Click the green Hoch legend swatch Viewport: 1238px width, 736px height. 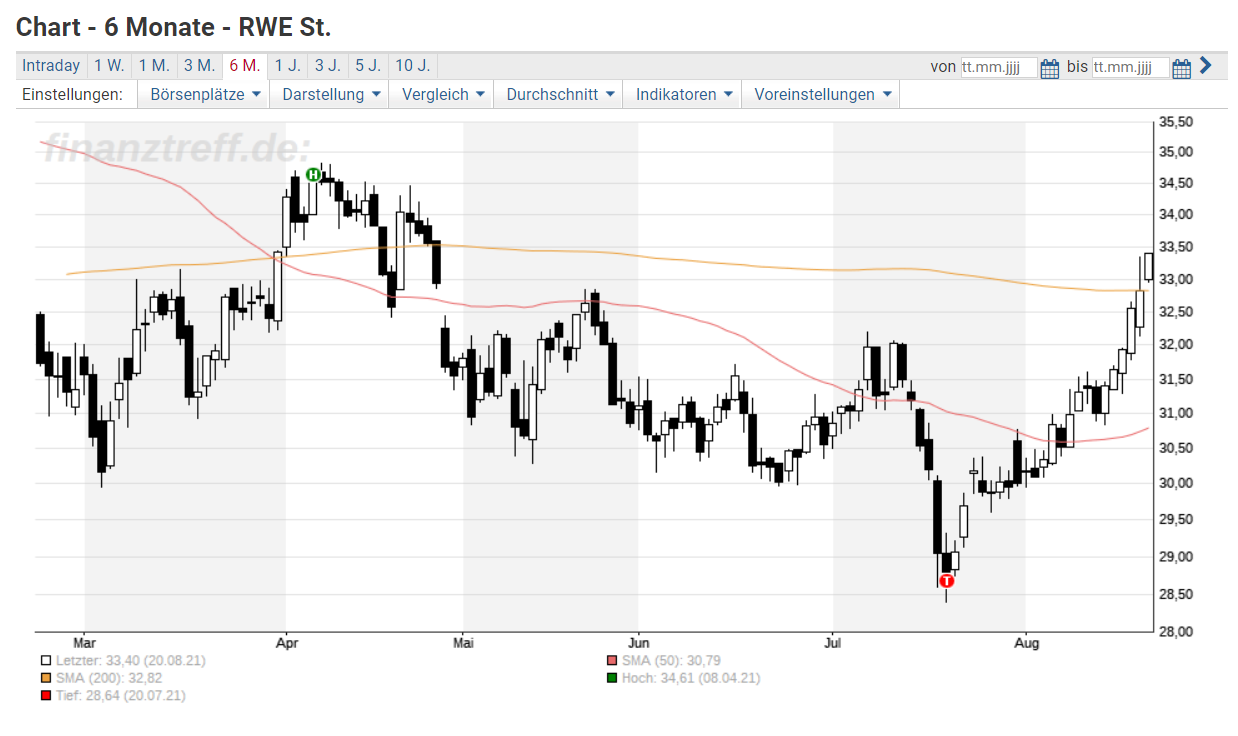612,678
